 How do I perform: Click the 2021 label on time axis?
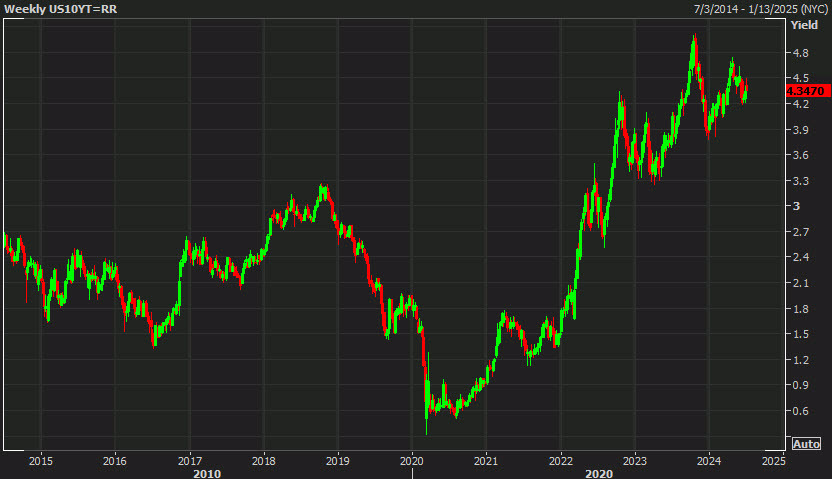pos(486,461)
